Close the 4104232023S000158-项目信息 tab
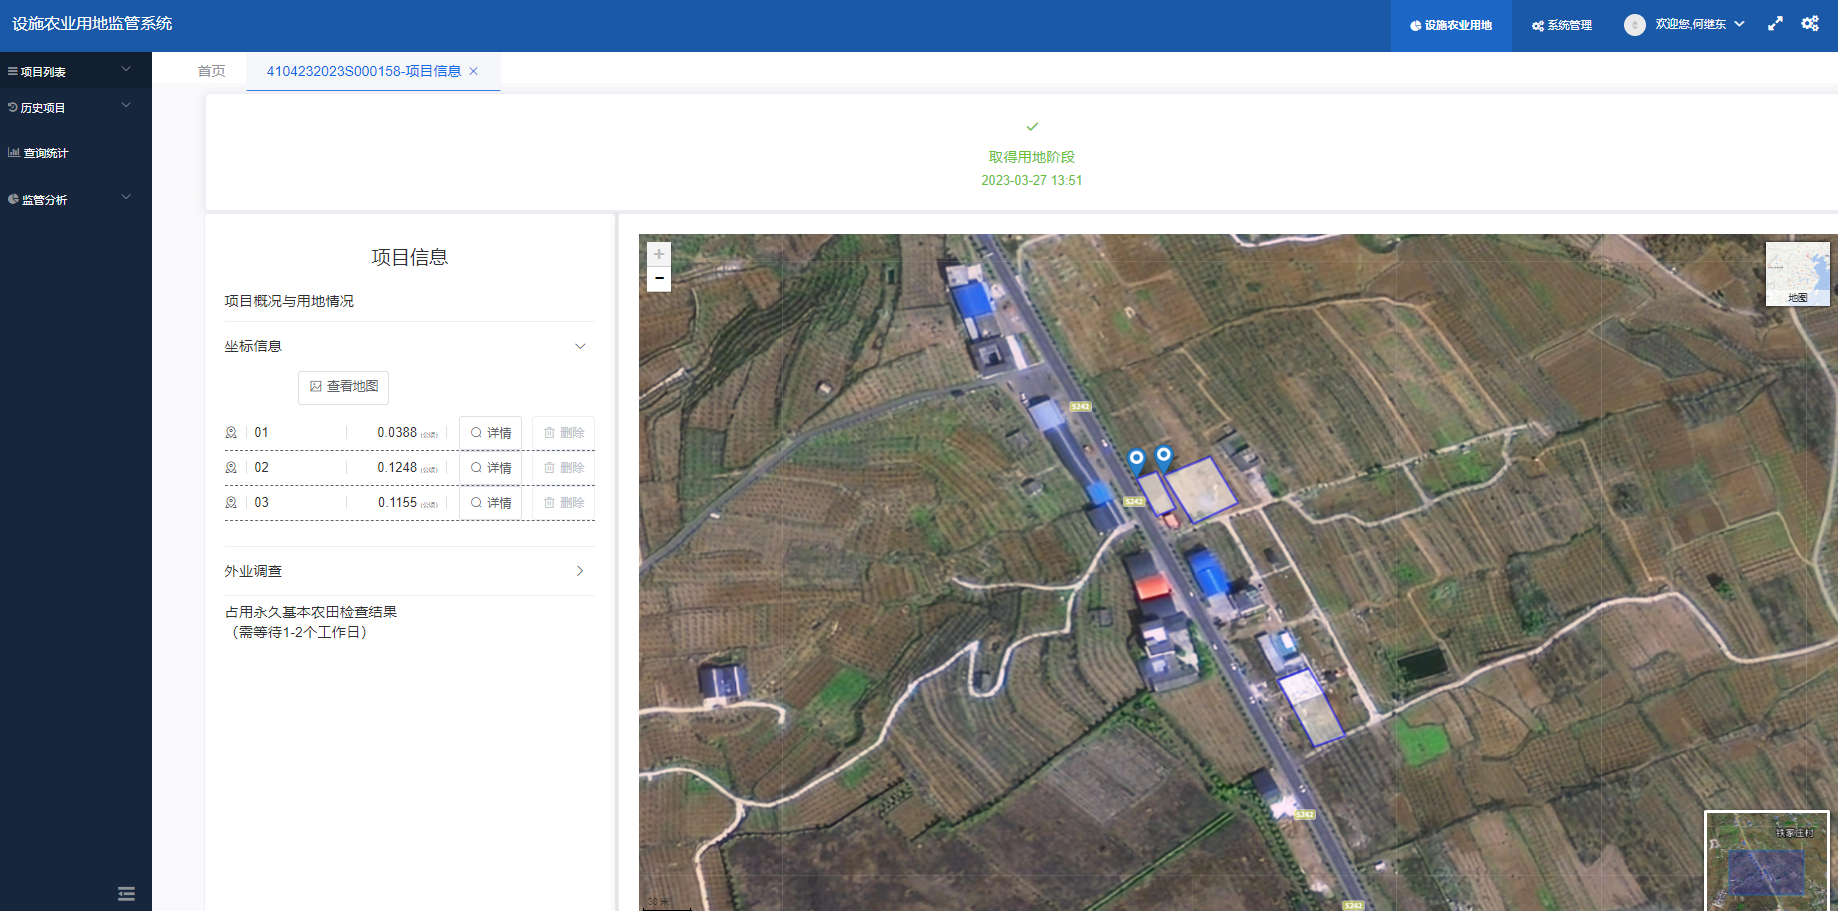This screenshot has width=1838, height=911. click(474, 71)
